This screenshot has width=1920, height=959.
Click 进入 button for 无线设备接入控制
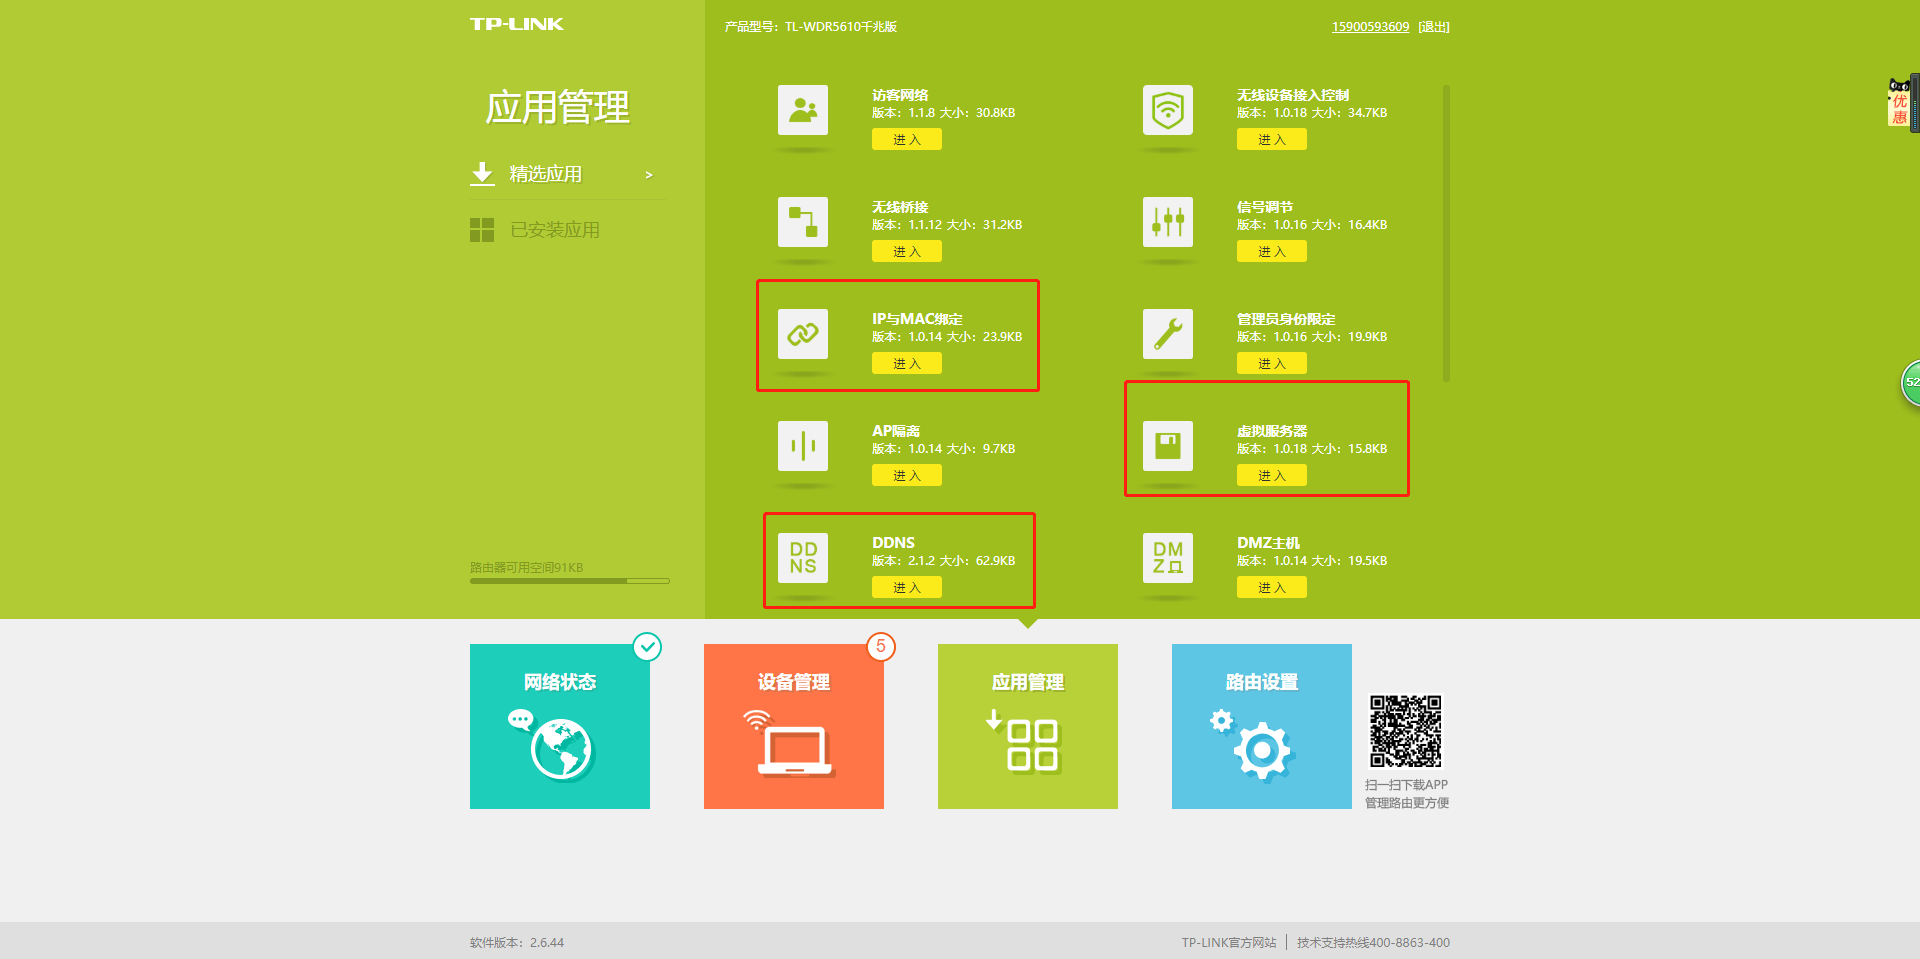(x=1272, y=140)
